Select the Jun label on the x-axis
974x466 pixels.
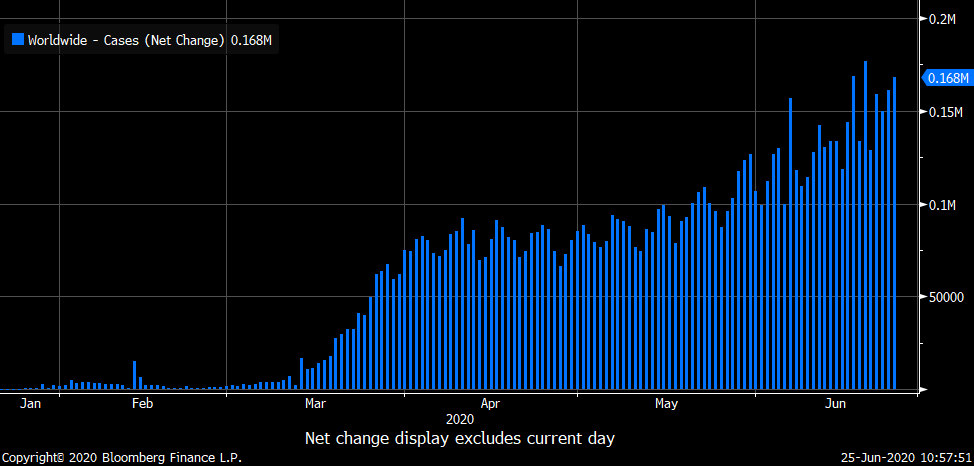(x=837, y=404)
